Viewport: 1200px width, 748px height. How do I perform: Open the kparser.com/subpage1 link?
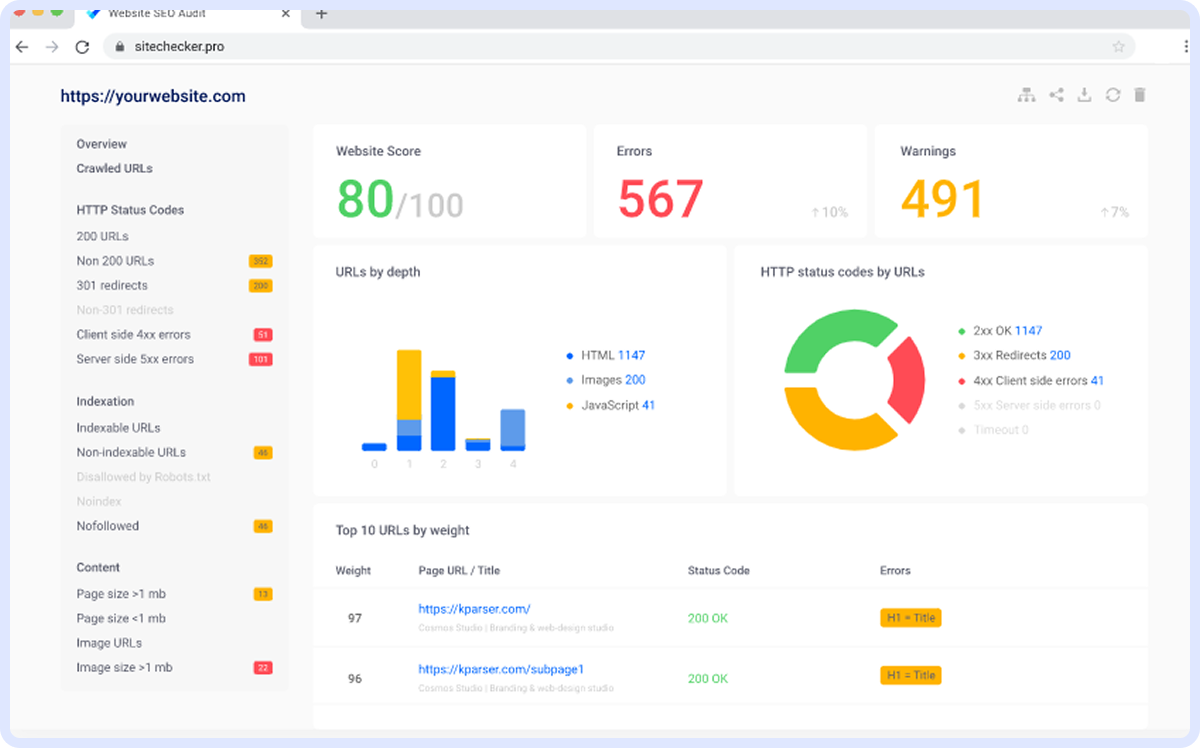(501, 669)
